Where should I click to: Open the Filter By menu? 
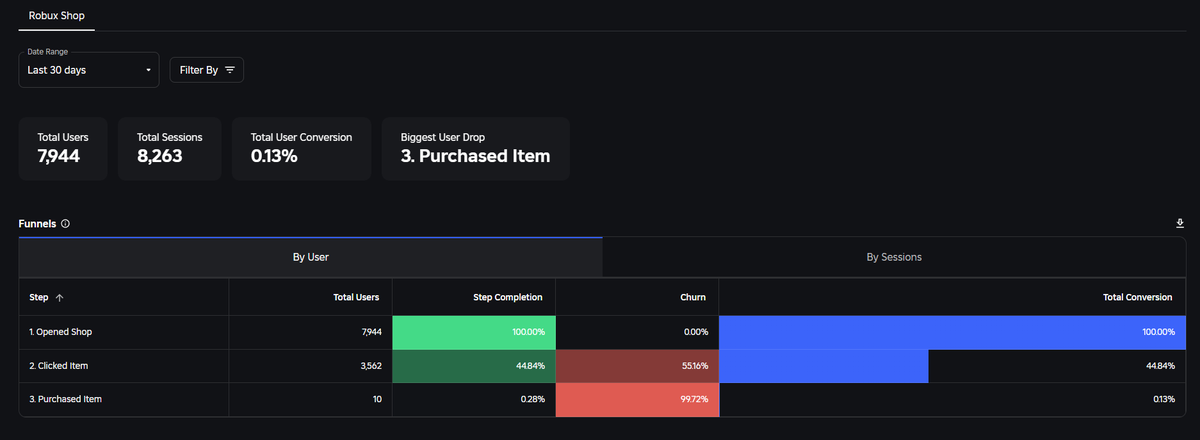207,70
